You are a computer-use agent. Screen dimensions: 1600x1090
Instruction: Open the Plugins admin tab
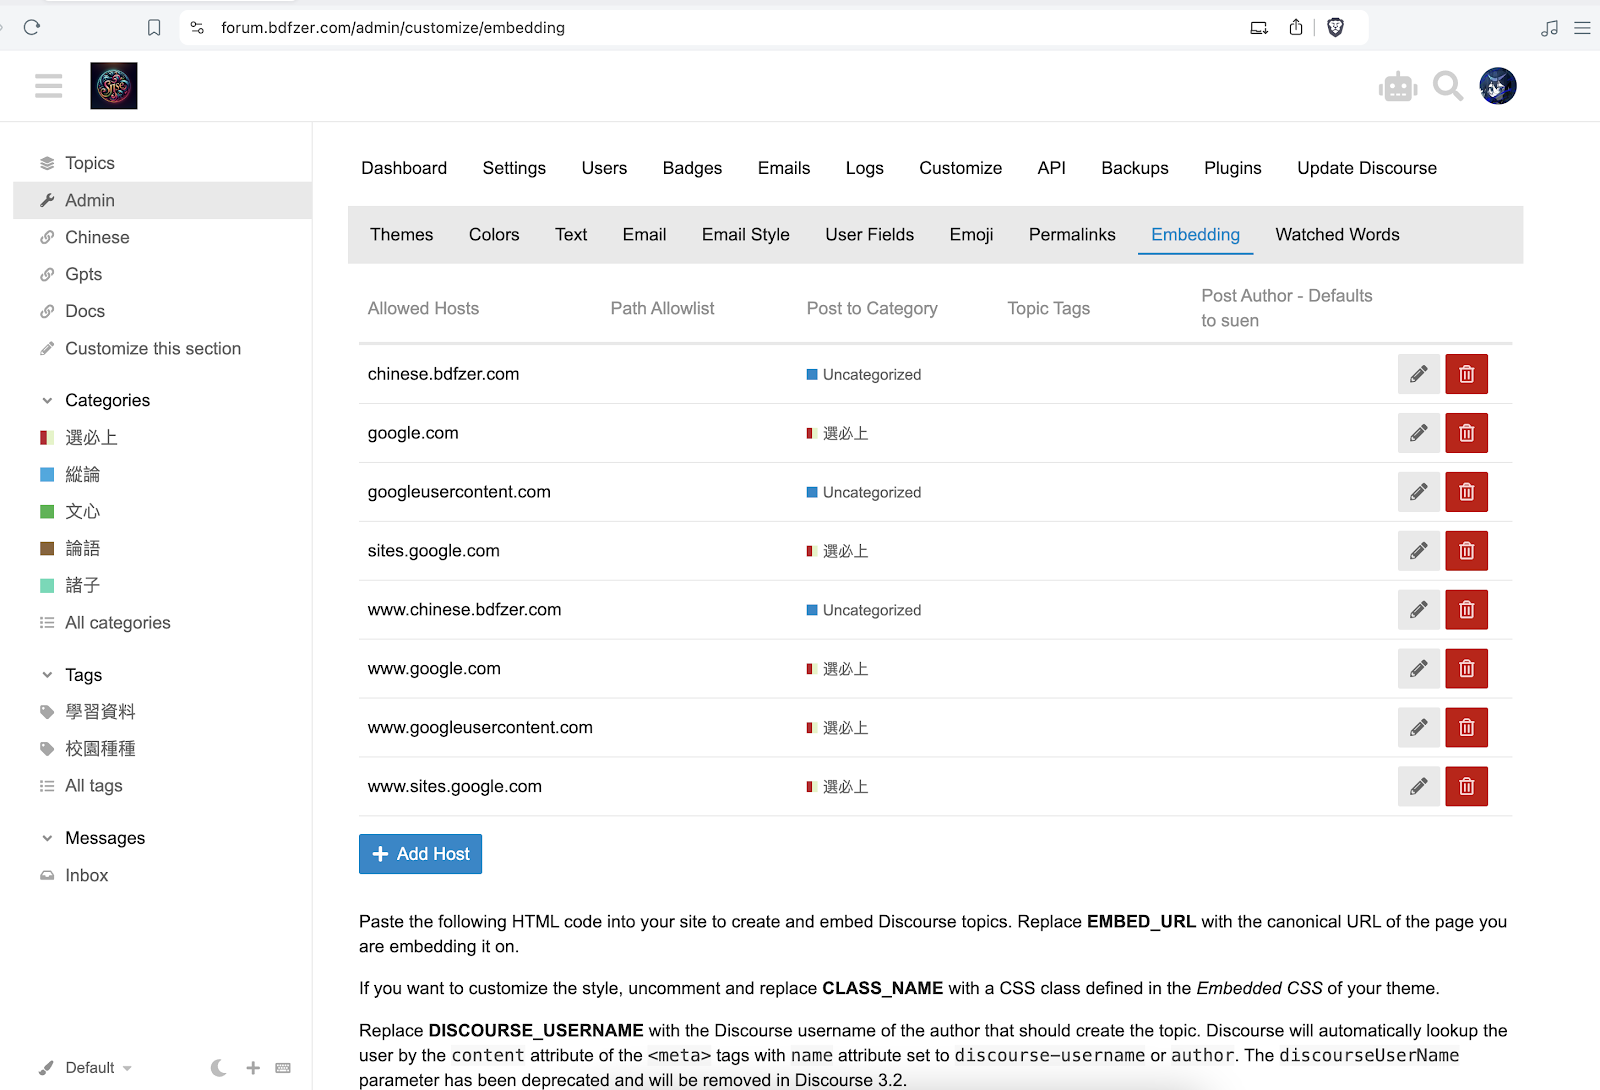coord(1232,168)
